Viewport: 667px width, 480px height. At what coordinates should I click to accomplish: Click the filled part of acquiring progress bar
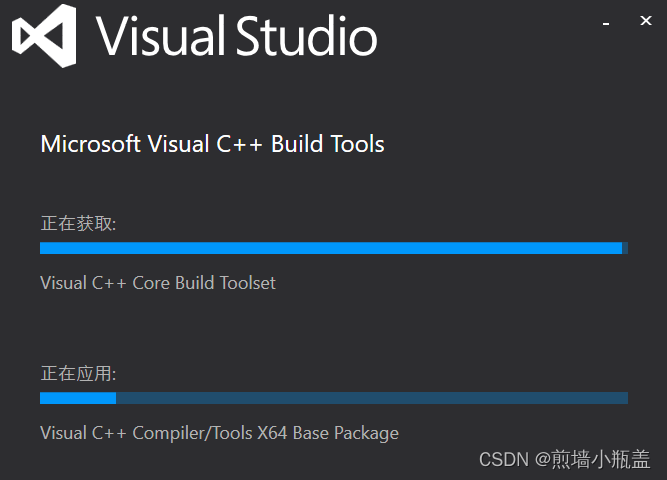[331, 248]
